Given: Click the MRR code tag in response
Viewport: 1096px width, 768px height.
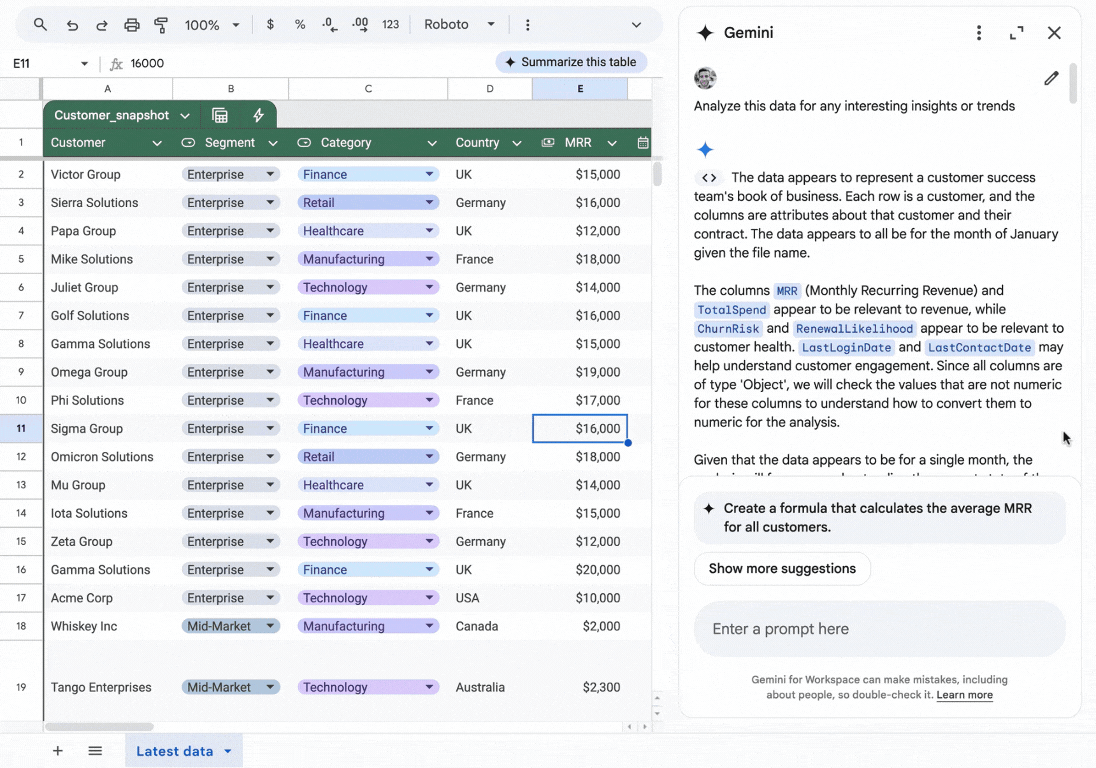Looking at the screenshot, I should click(787, 291).
